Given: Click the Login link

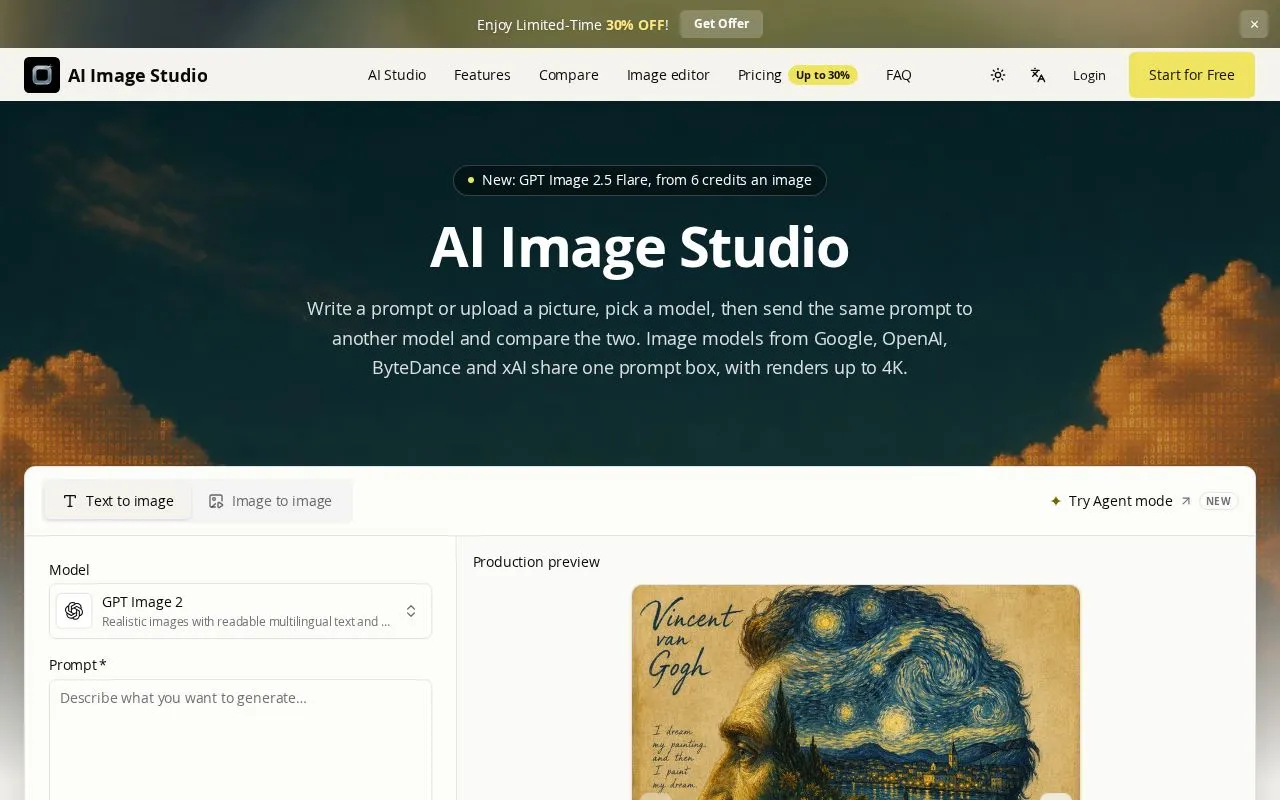Looking at the screenshot, I should [x=1089, y=75].
